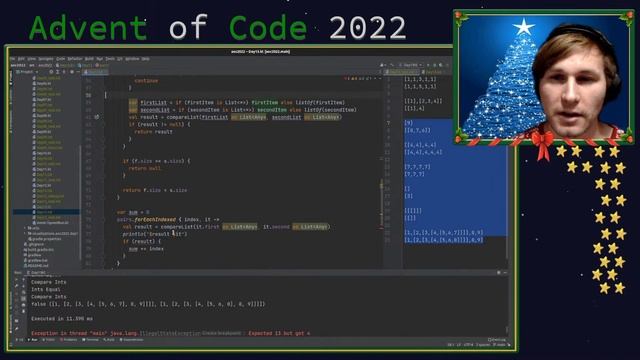Open the Refactor menu
640x360 pixels.
(75, 59)
